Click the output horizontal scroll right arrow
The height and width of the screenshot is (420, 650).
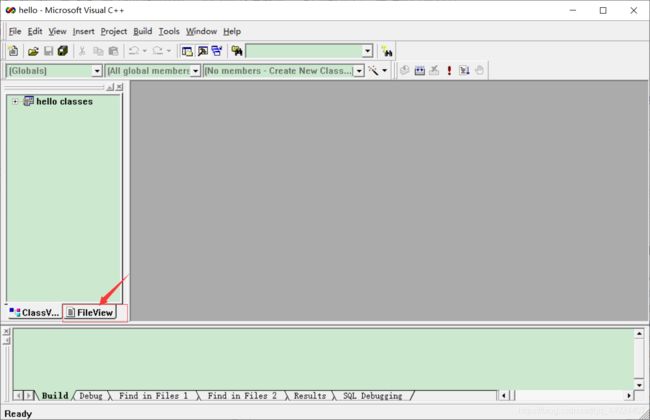(x=629, y=396)
